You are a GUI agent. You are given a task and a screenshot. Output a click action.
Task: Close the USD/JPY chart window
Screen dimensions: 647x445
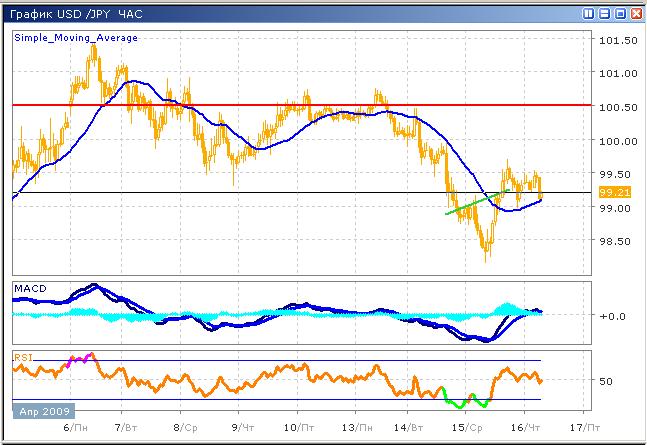(635, 13)
